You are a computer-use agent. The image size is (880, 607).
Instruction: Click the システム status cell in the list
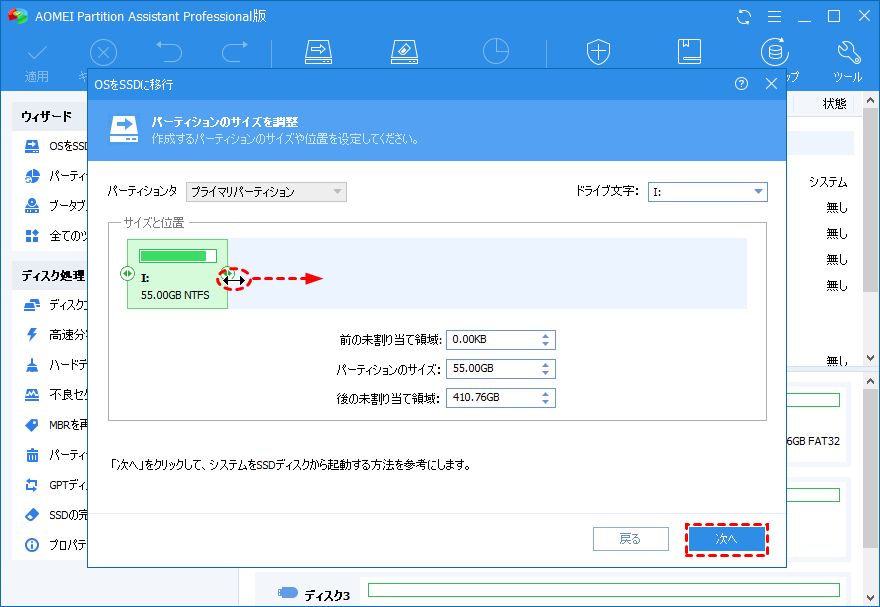pos(828,182)
